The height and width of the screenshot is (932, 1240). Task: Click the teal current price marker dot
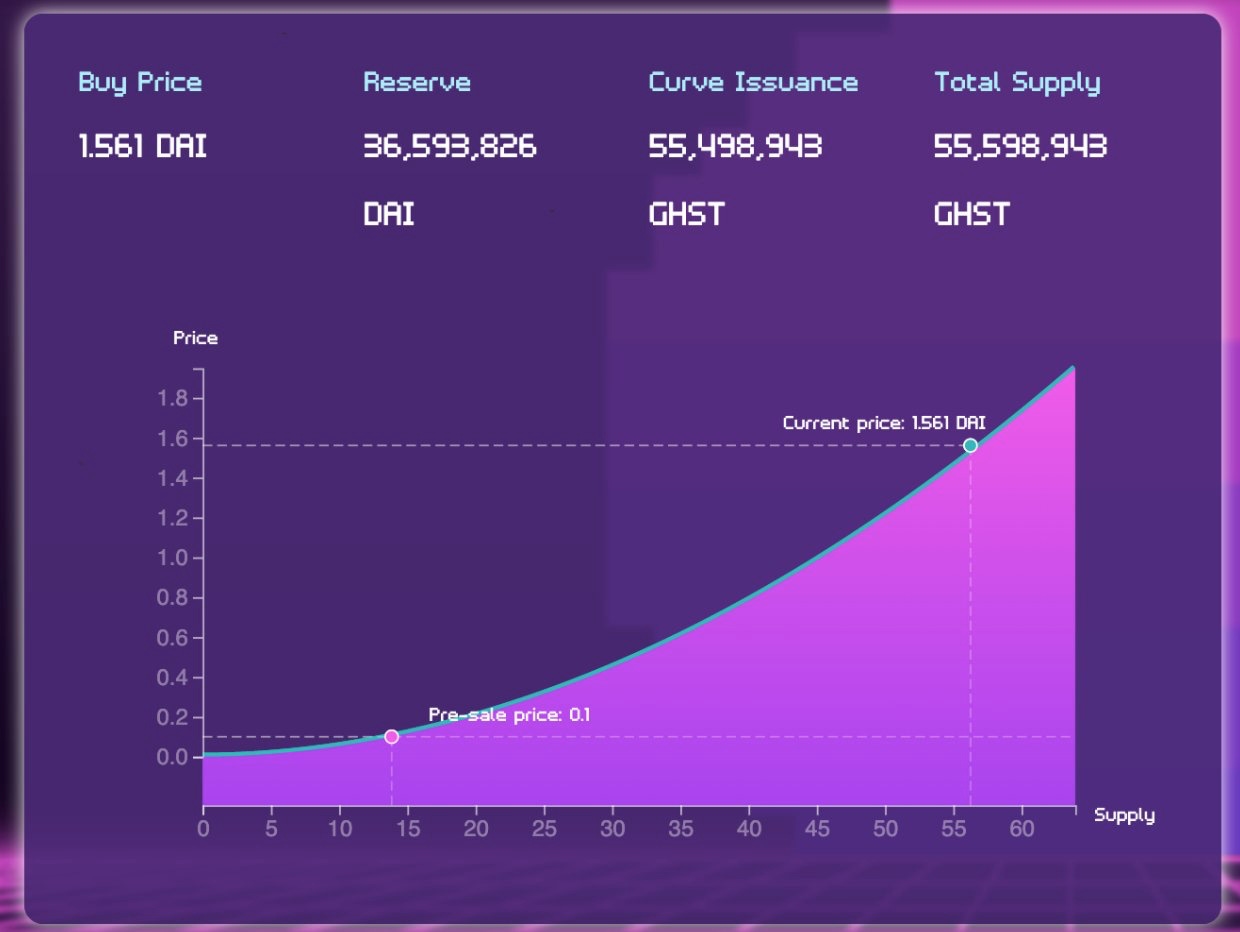click(970, 445)
